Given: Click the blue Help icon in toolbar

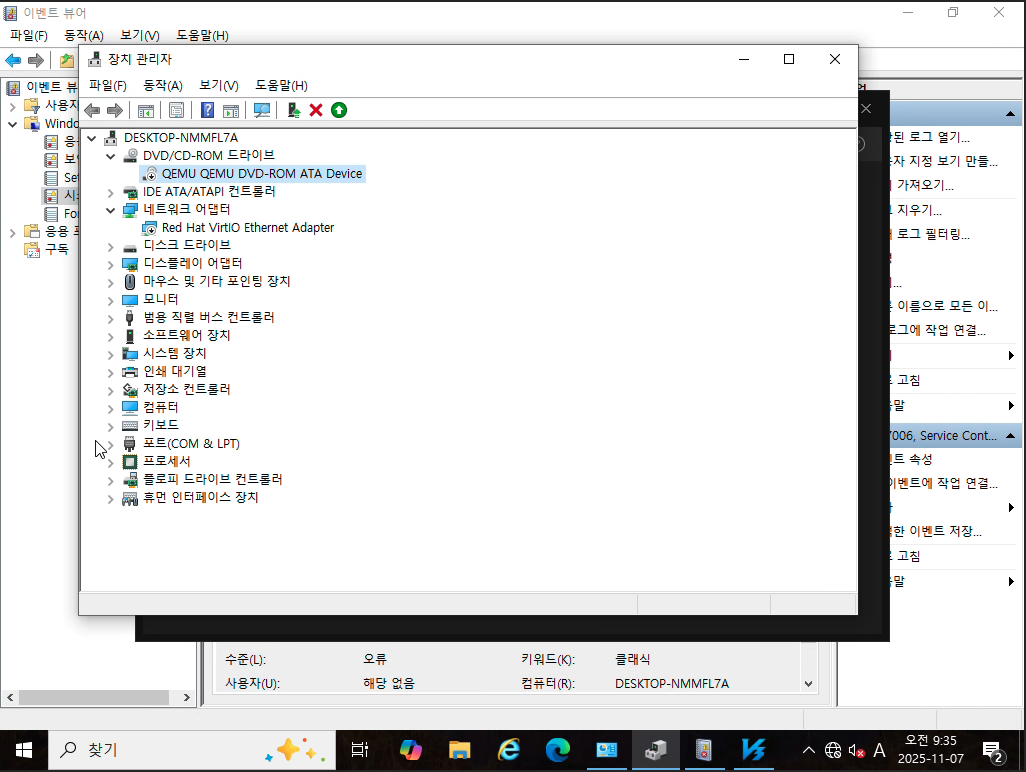Looking at the screenshot, I should (208, 110).
